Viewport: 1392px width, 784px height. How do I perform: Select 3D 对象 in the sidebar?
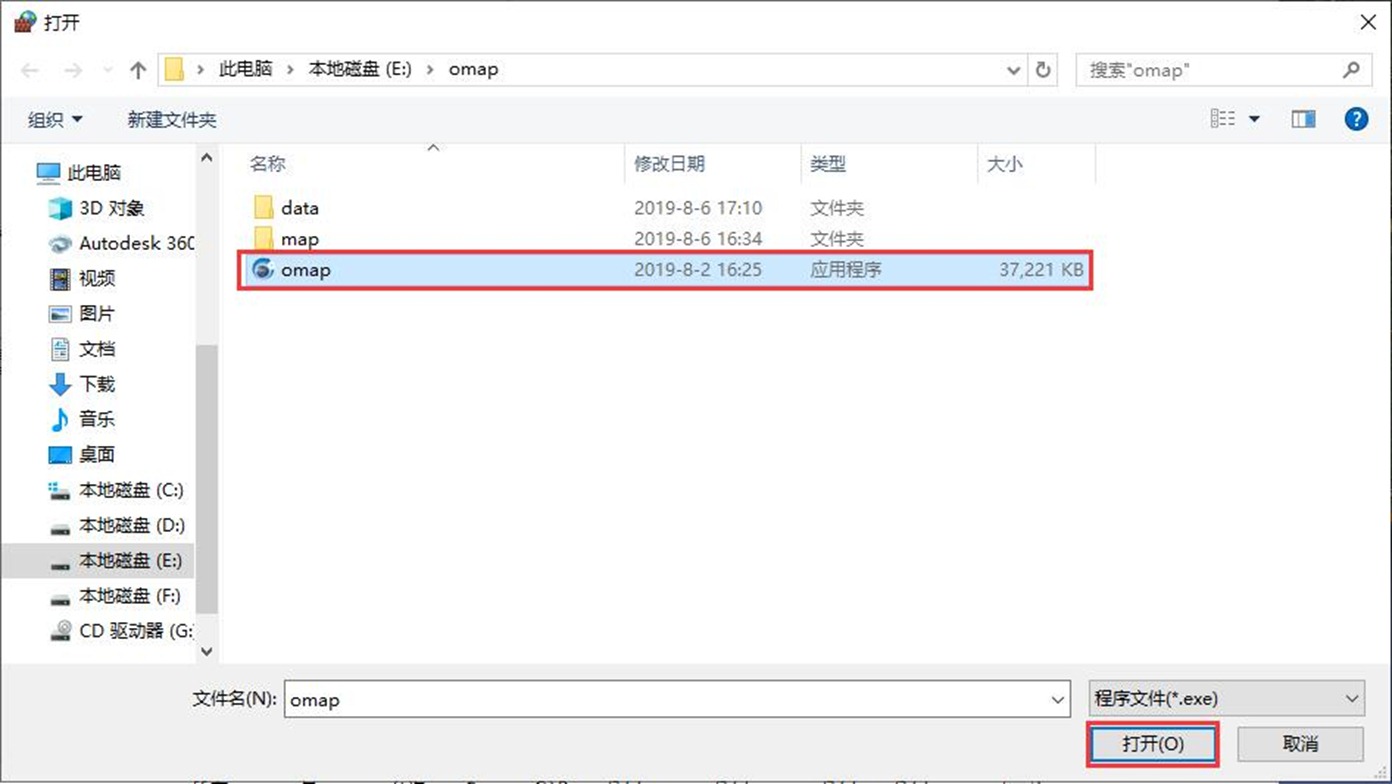[x=111, y=208]
